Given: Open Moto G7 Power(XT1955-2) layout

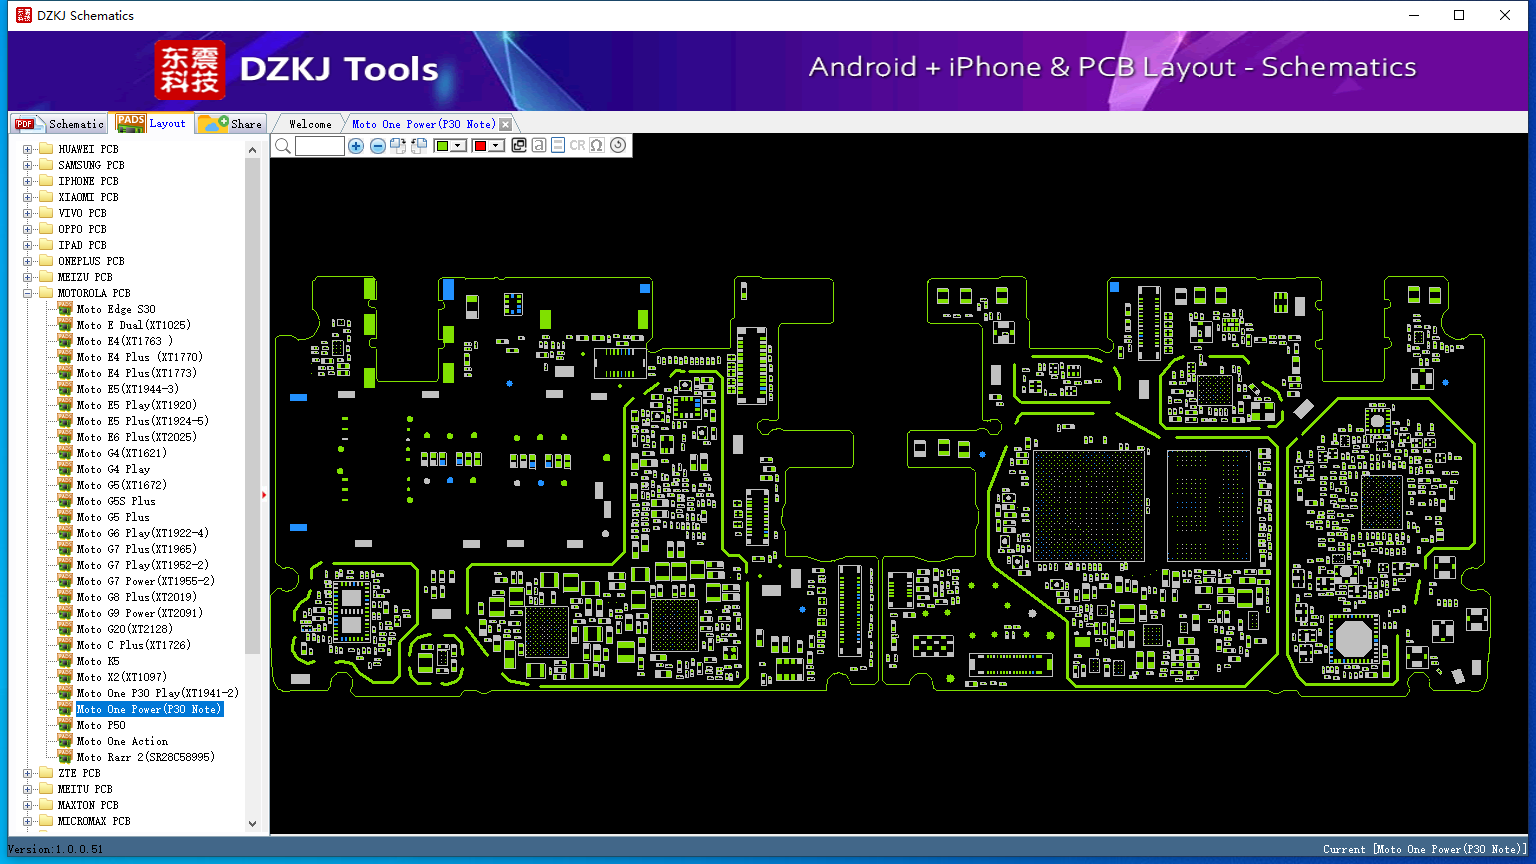Looking at the screenshot, I should [x=145, y=581].
